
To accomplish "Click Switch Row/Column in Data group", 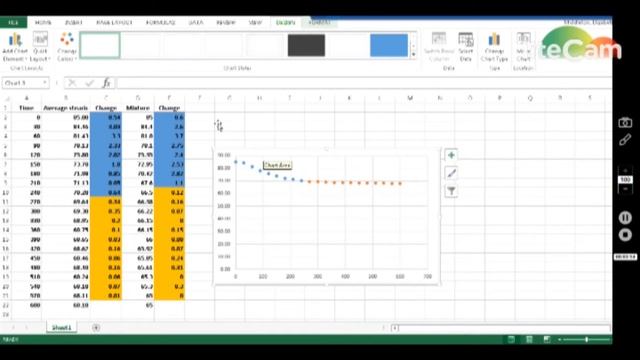I will pyautogui.click(x=439, y=47).
